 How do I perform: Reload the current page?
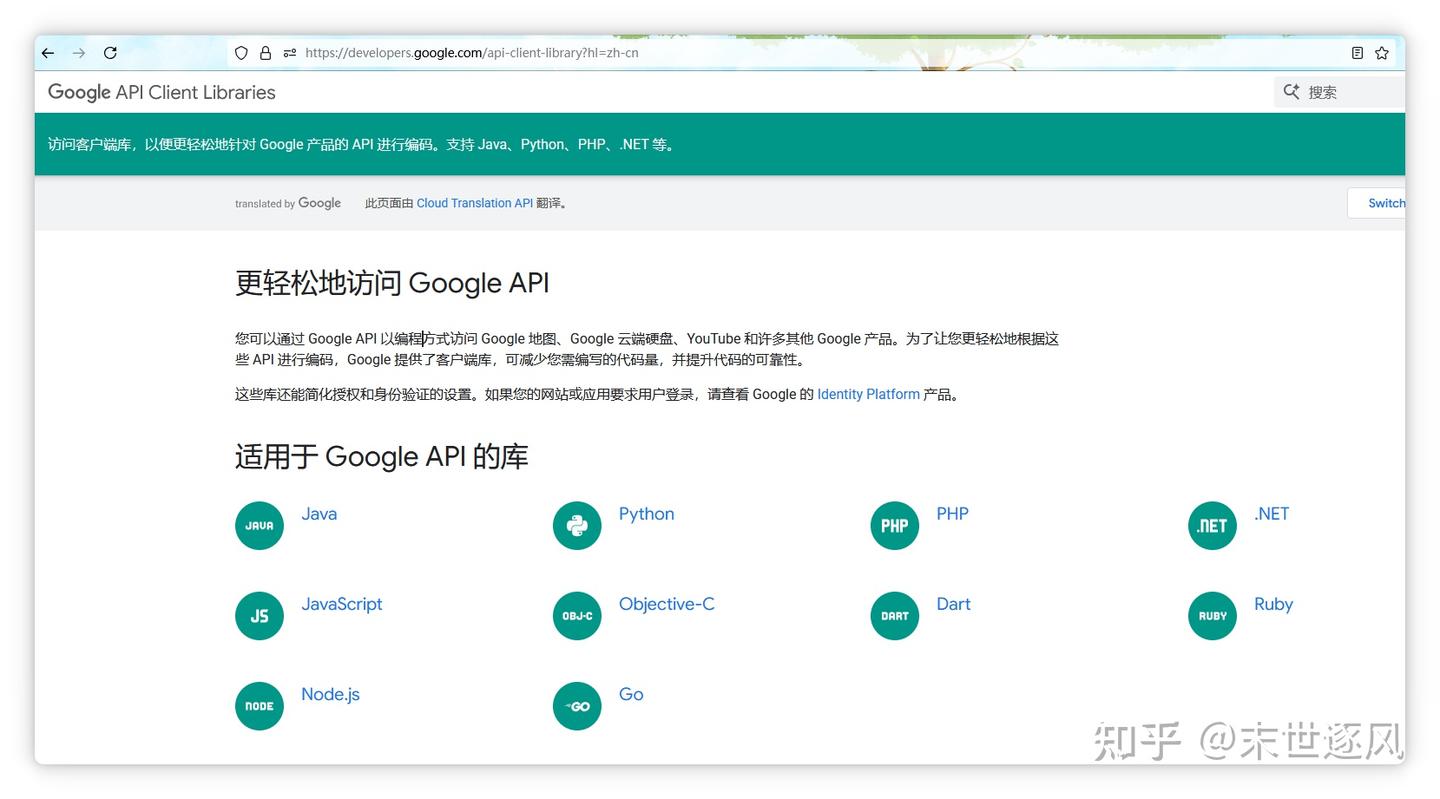pyautogui.click(x=110, y=52)
